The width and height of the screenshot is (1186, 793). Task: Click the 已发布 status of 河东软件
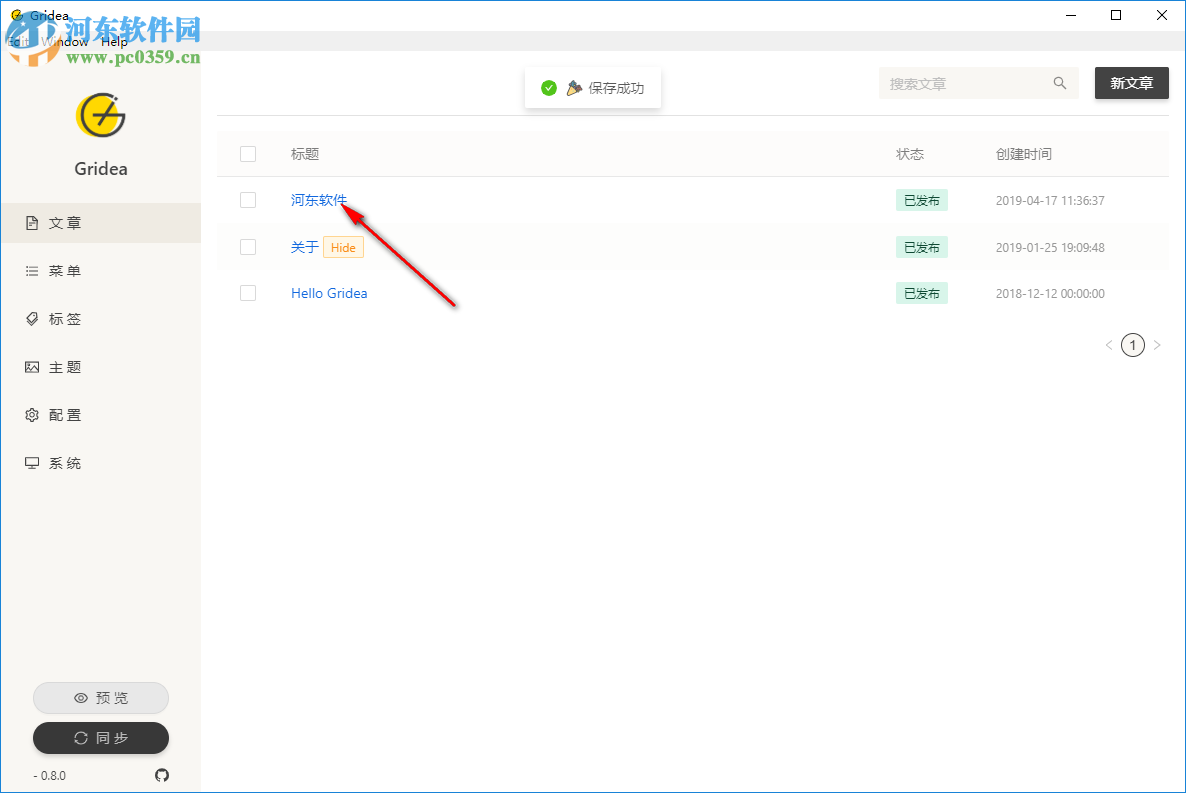pyautogui.click(x=921, y=201)
